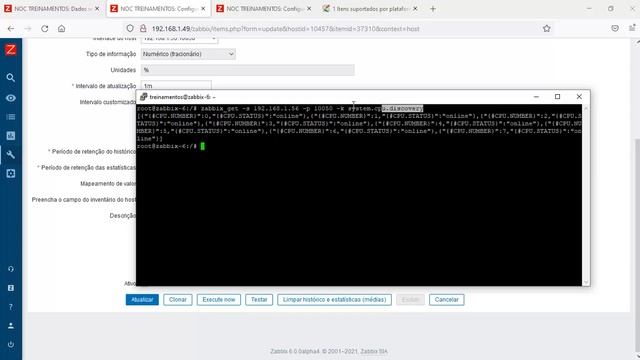The width and height of the screenshot is (640, 360).
Task: Open Administration gear icon in sidebar
Action: coord(11,173)
